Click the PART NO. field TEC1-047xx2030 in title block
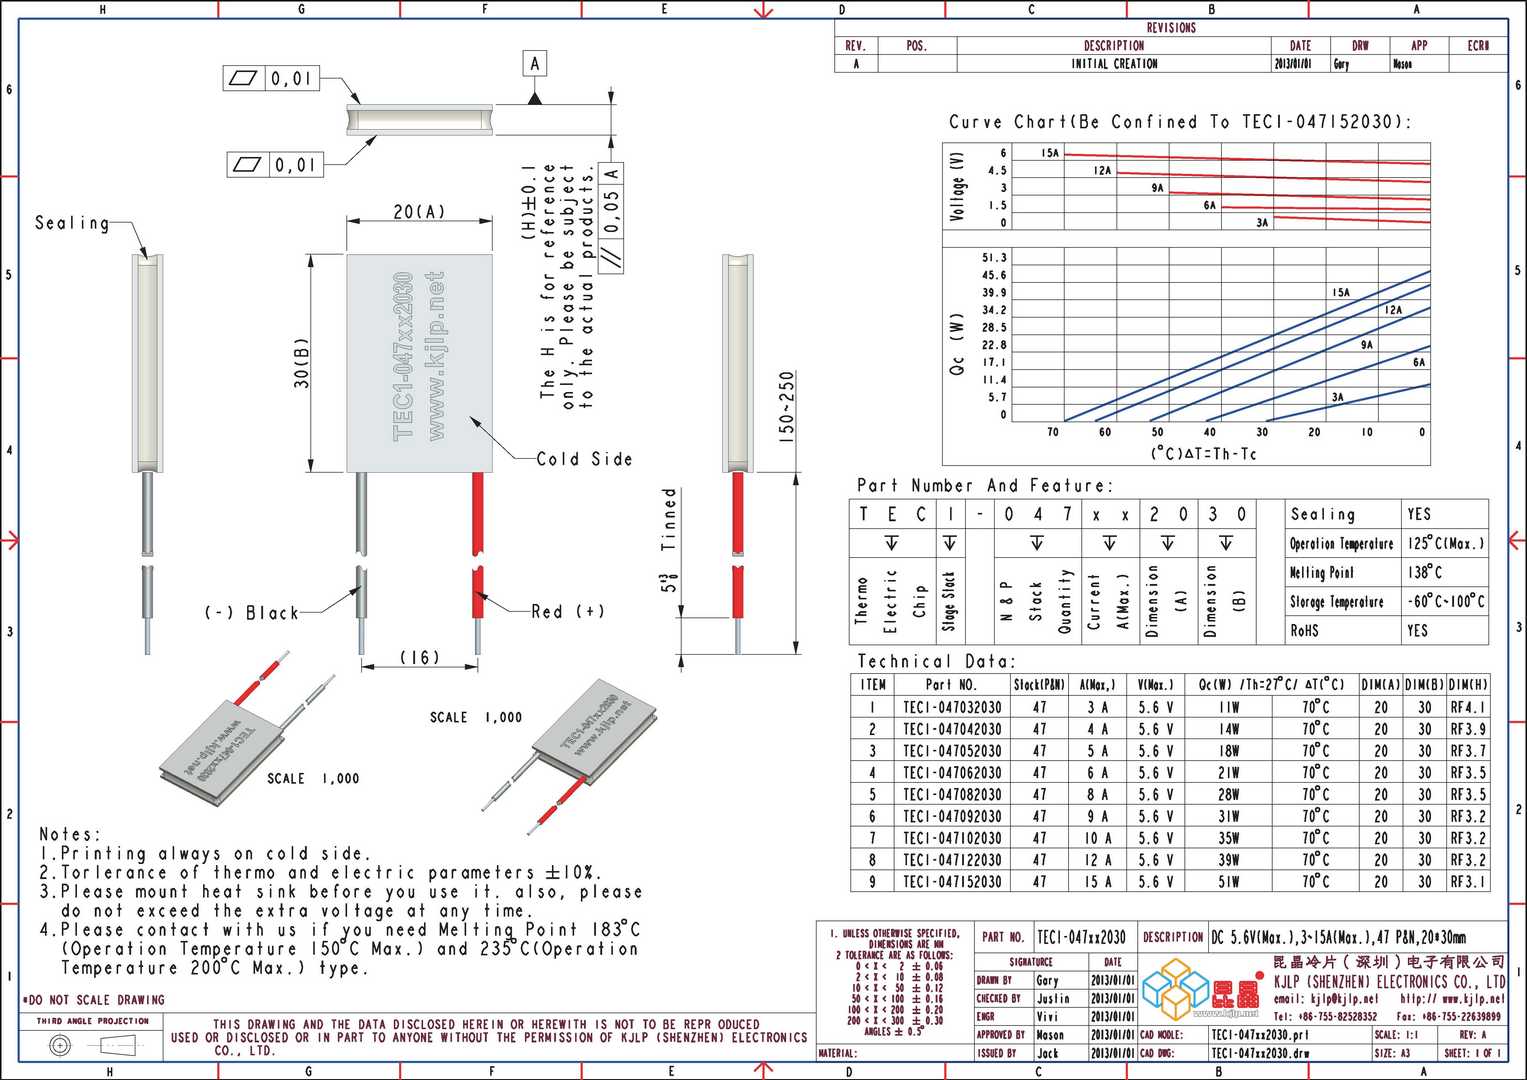 [1082, 937]
